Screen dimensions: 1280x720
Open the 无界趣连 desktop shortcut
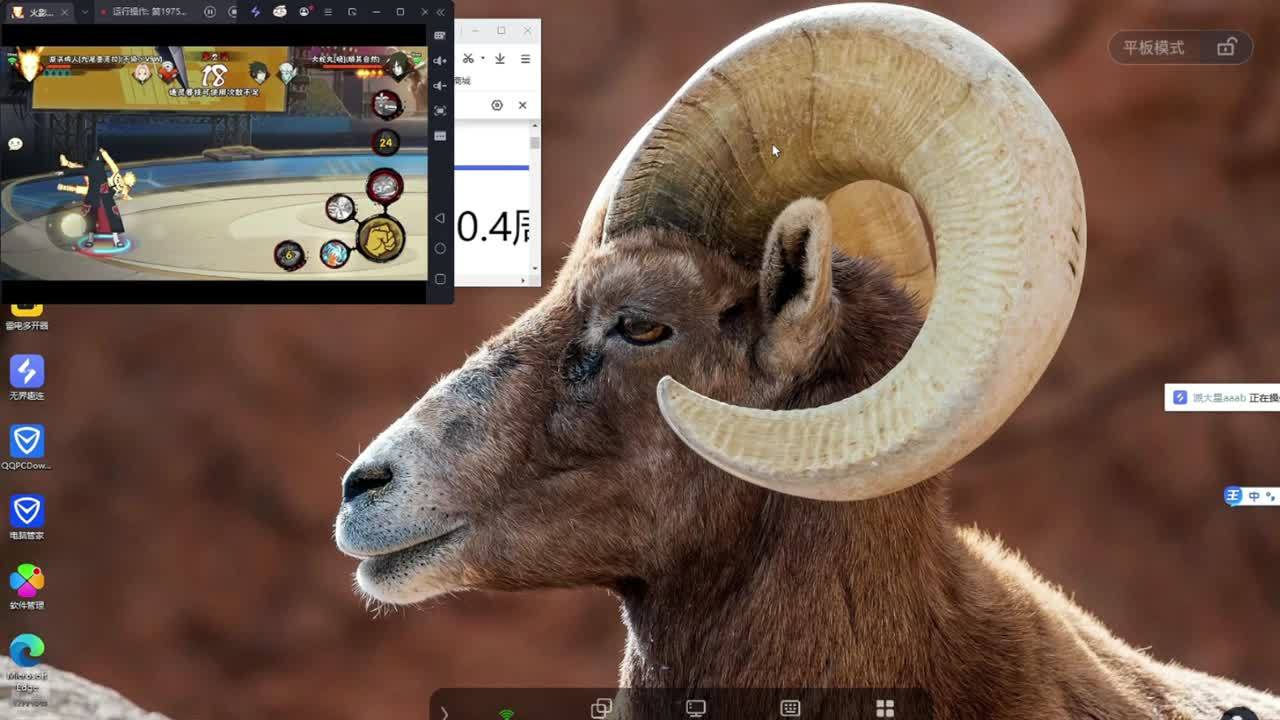click(27, 377)
